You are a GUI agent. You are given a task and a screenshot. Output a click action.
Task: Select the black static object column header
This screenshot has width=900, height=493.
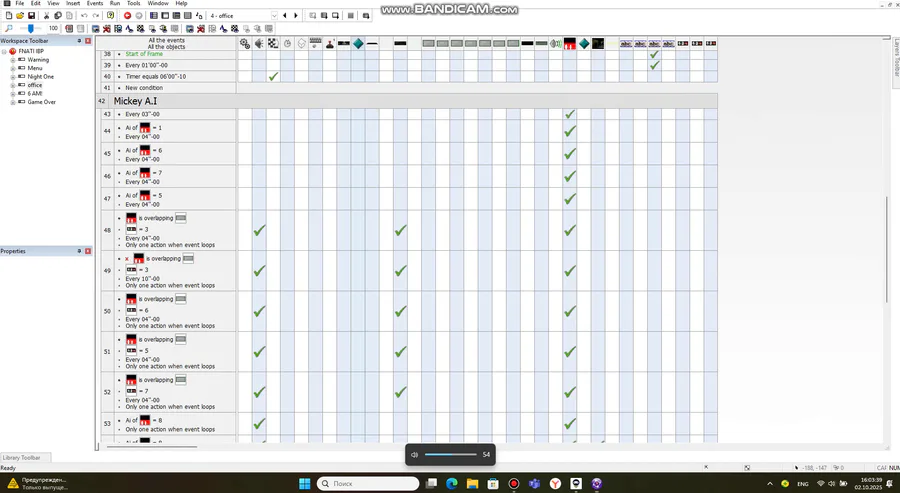pos(598,43)
